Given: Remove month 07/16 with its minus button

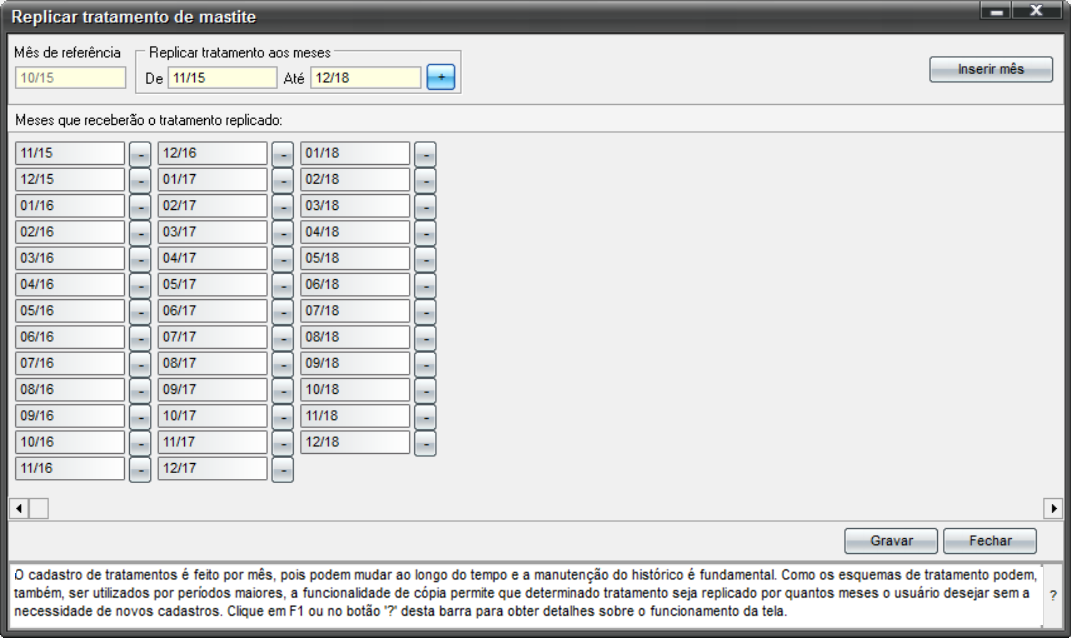Looking at the screenshot, I should 140,364.
